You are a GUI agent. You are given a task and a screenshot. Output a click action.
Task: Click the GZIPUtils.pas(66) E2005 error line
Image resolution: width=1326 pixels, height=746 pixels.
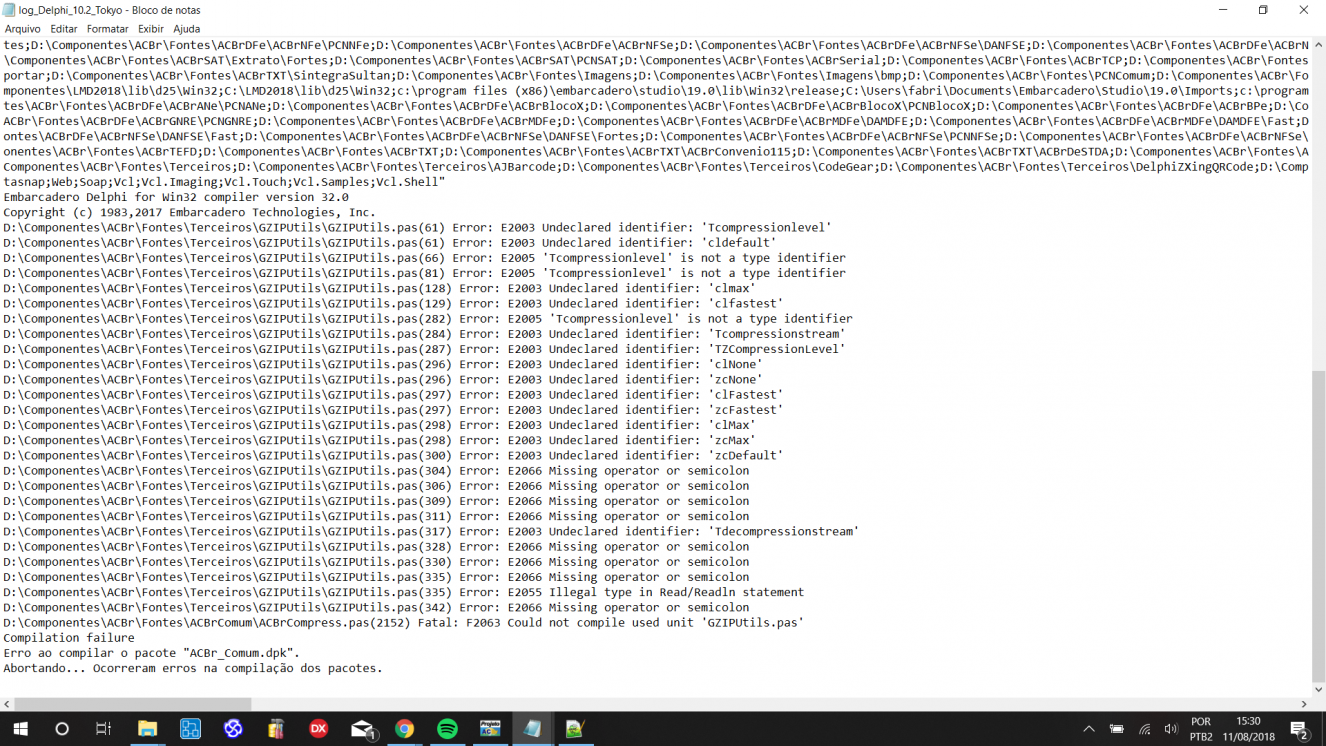424,258
